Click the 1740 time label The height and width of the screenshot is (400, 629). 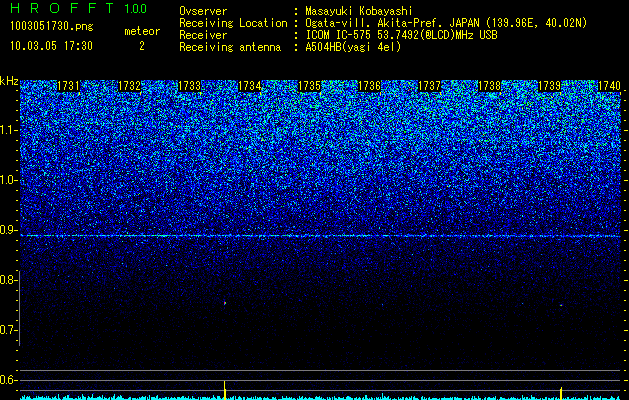(x=609, y=86)
